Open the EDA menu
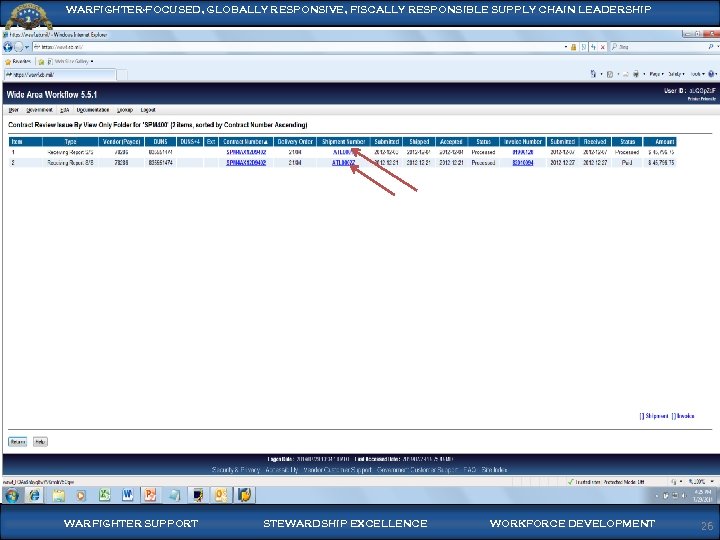The image size is (720, 540). coord(64,110)
